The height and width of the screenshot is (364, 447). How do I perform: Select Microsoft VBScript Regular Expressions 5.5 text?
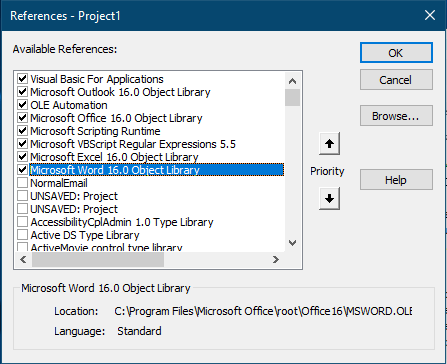133,144
